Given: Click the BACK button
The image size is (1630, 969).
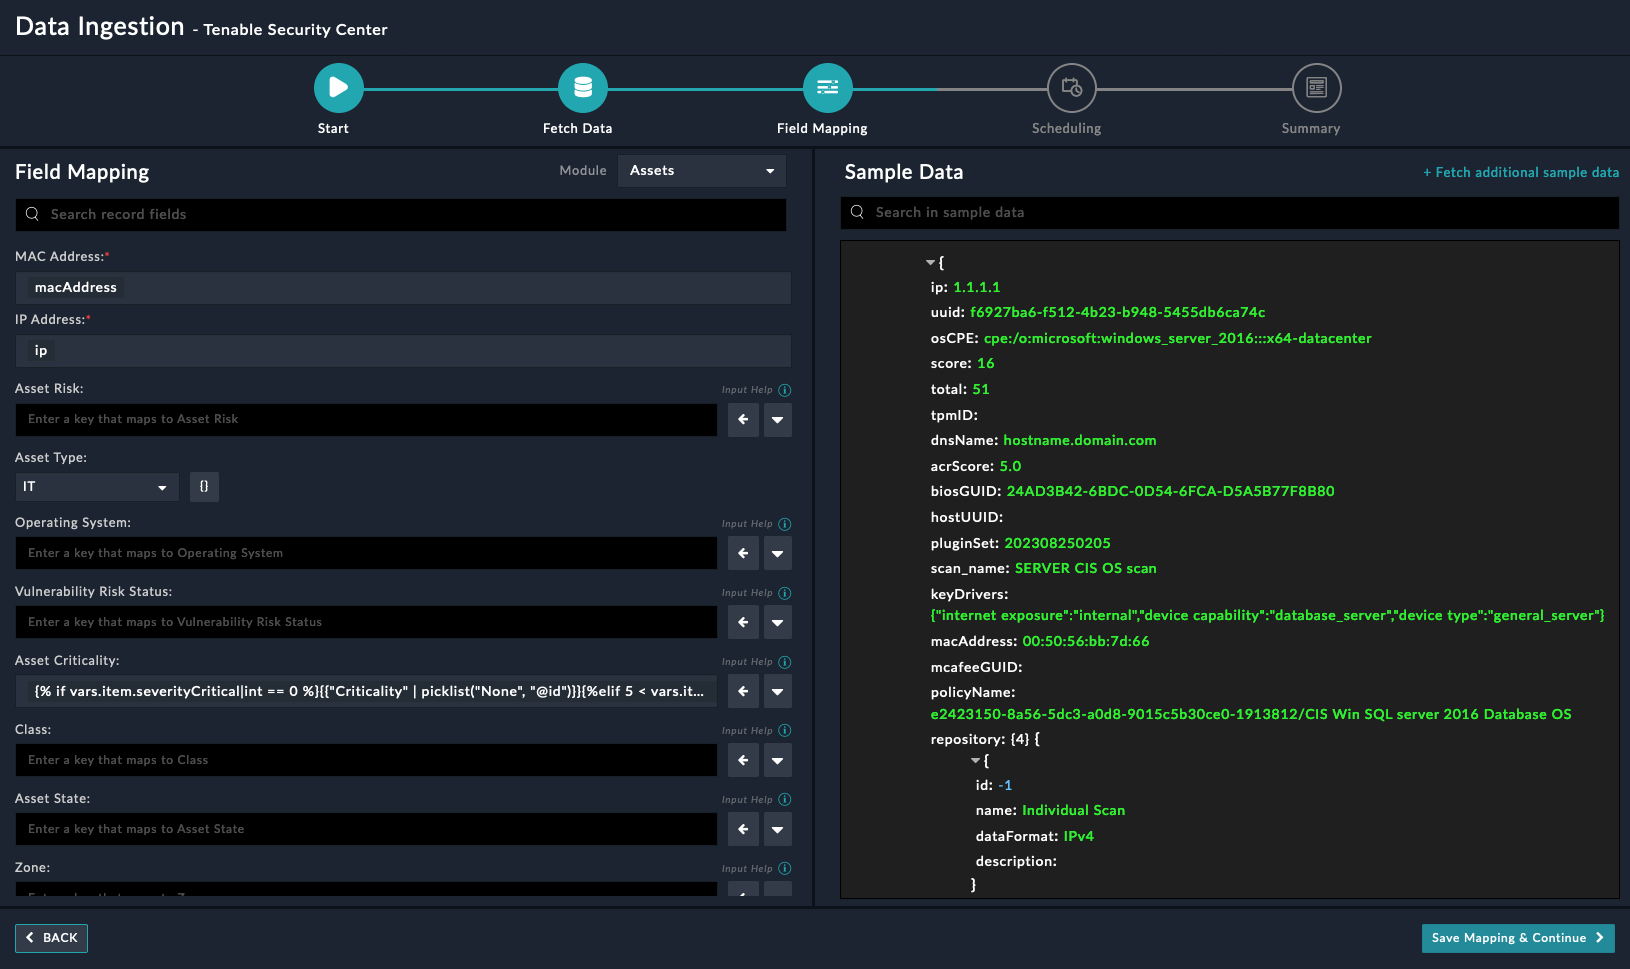Looking at the screenshot, I should click(51, 938).
